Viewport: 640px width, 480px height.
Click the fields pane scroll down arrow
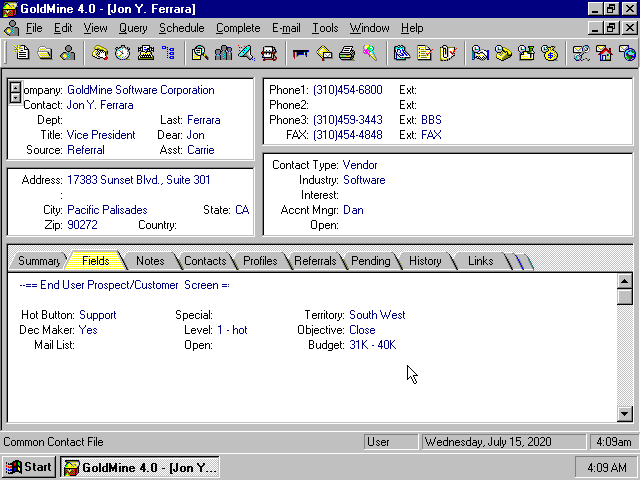[x=625, y=414]
